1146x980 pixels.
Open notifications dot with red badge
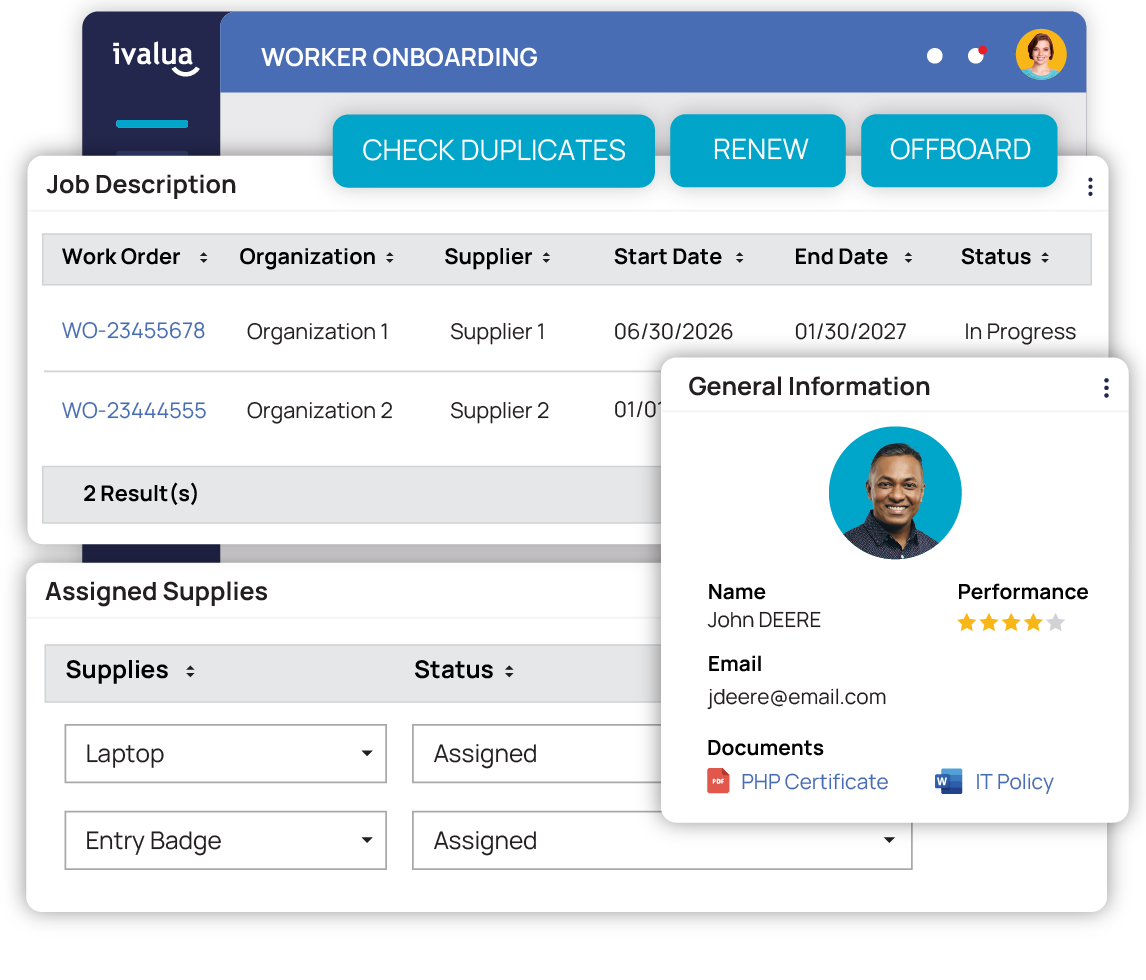(x=977, y=55)
